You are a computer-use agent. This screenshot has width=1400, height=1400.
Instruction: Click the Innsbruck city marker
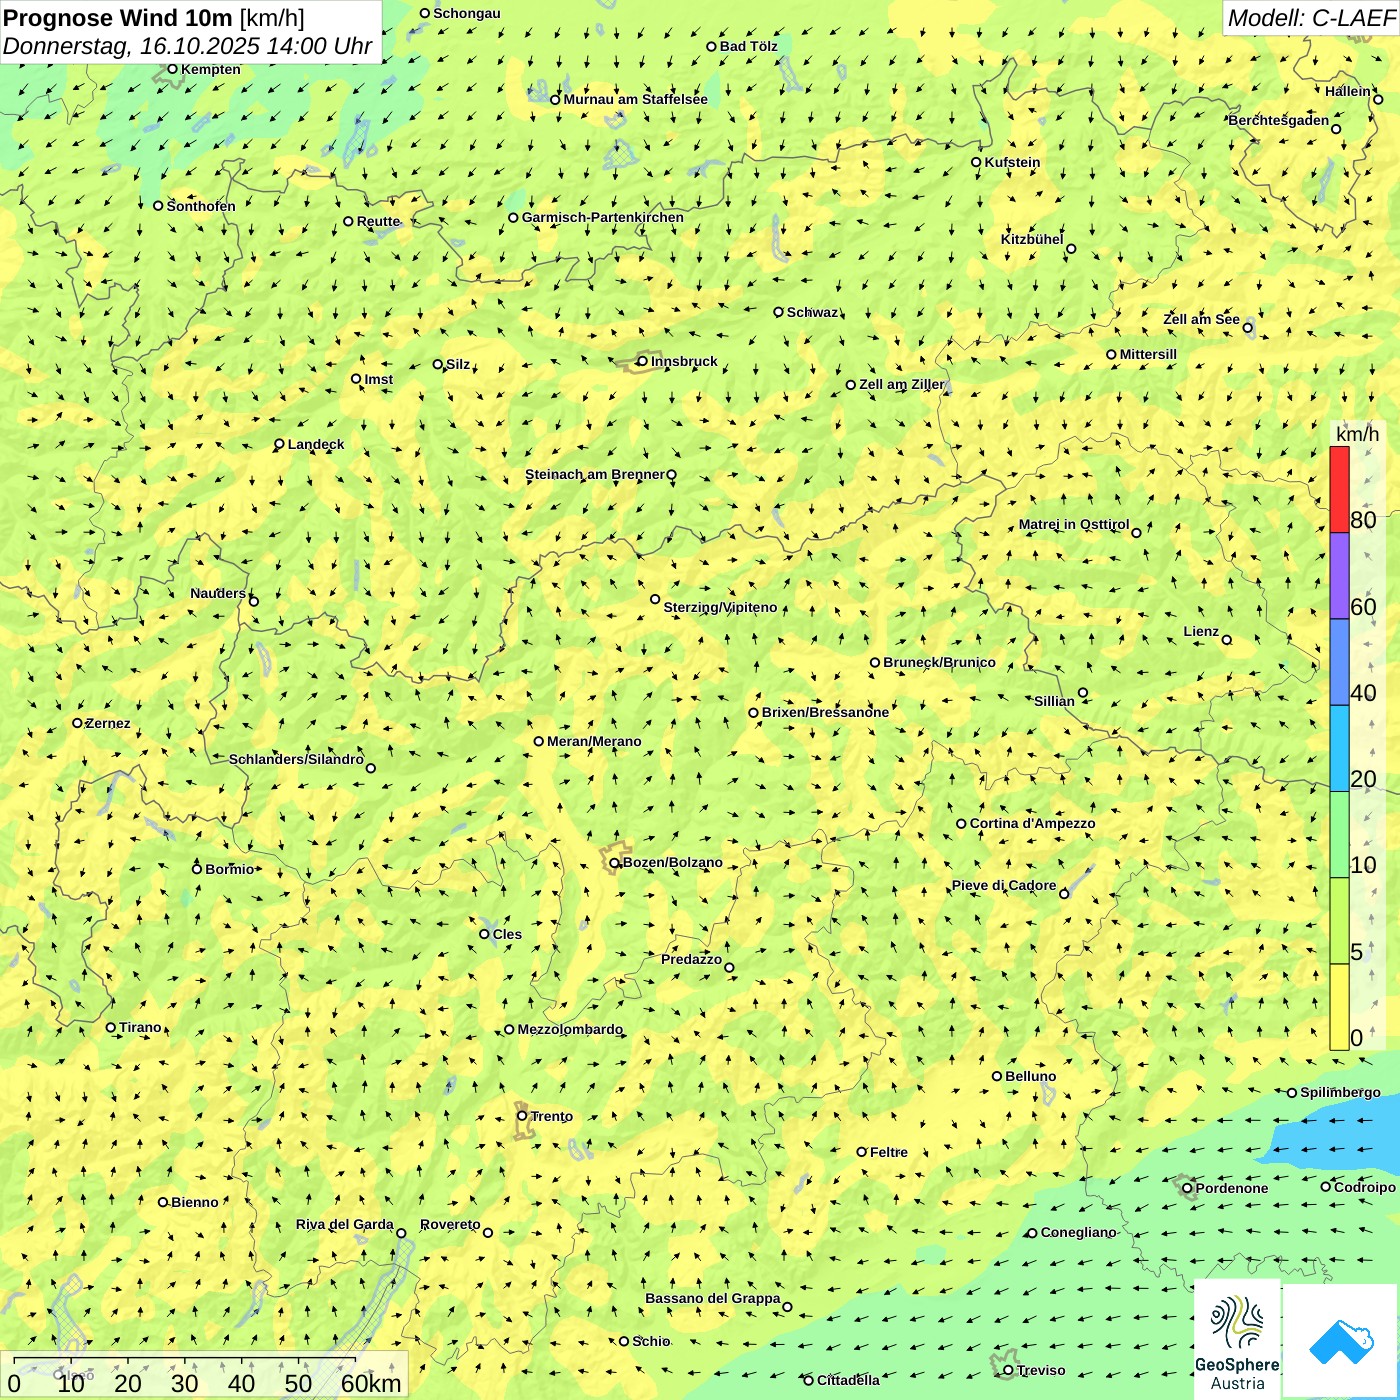(x=642, y=361)
